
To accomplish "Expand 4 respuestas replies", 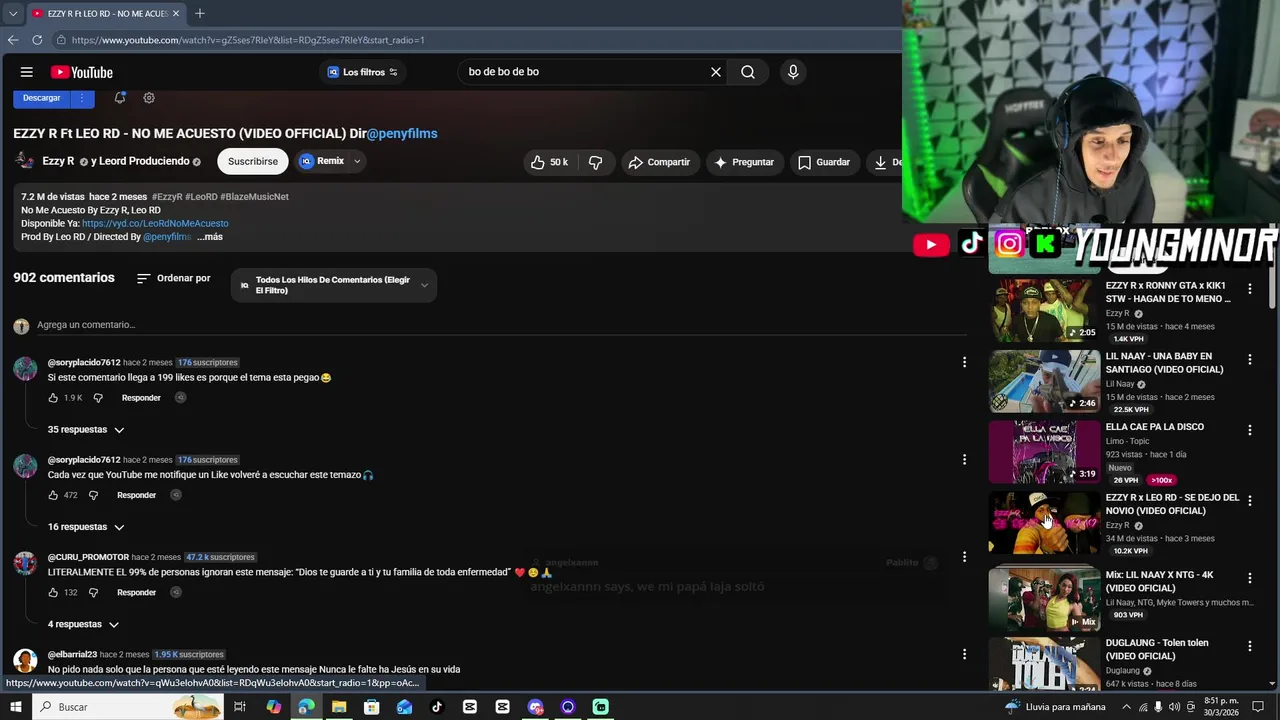I will [84, 624].
